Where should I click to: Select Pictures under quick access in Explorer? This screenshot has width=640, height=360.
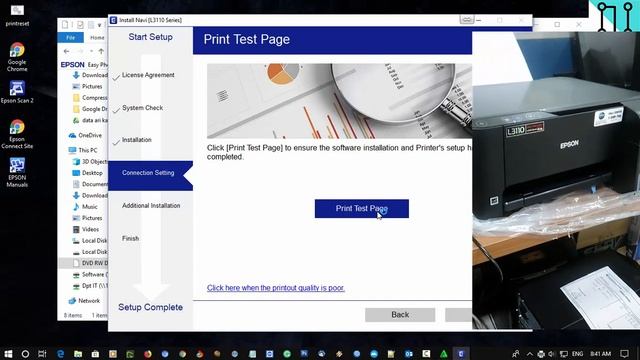[87, 87]
